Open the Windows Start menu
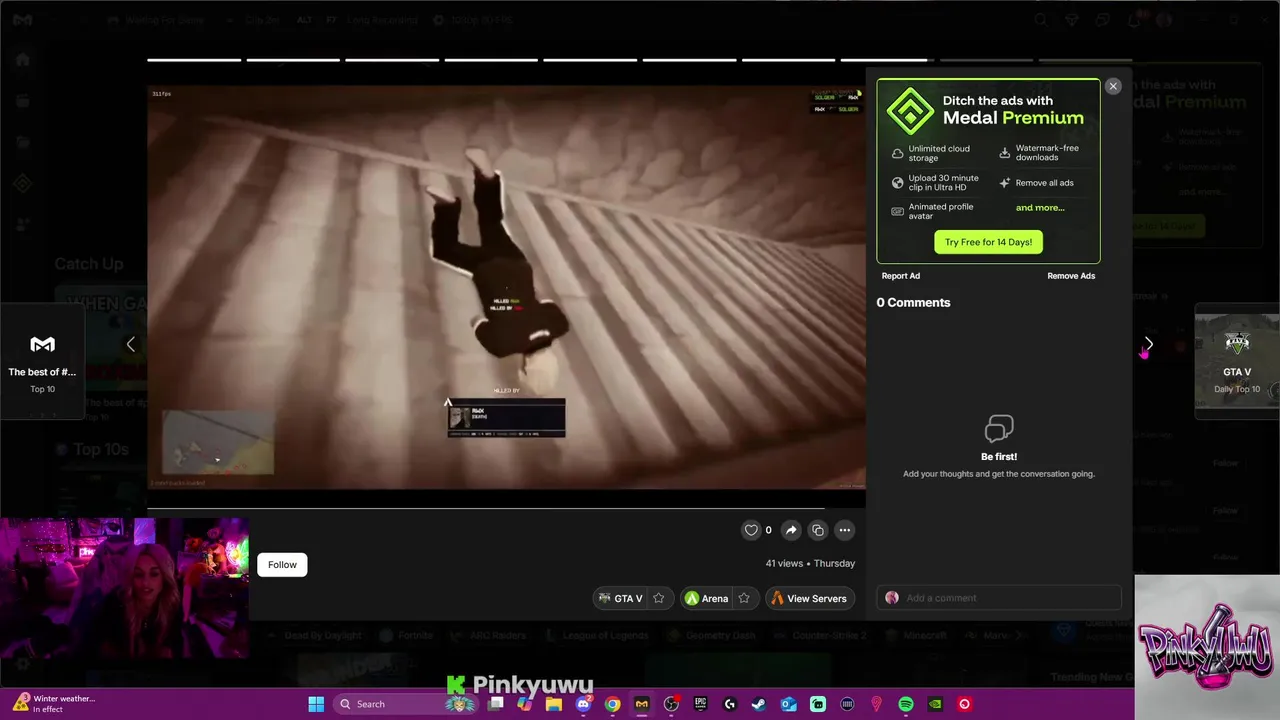1280x720 pixels. pos(316,704)
